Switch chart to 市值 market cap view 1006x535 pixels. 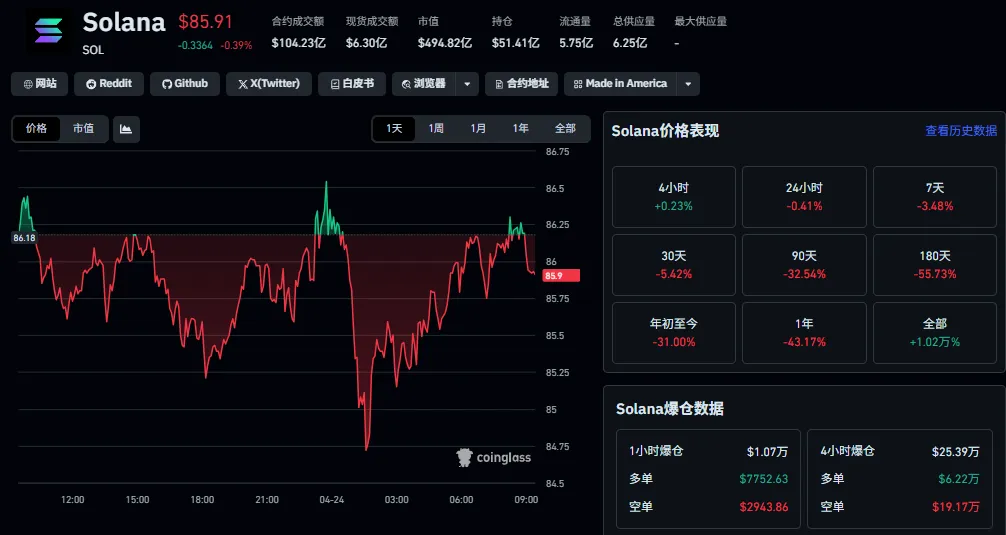(x=83, y=129)
